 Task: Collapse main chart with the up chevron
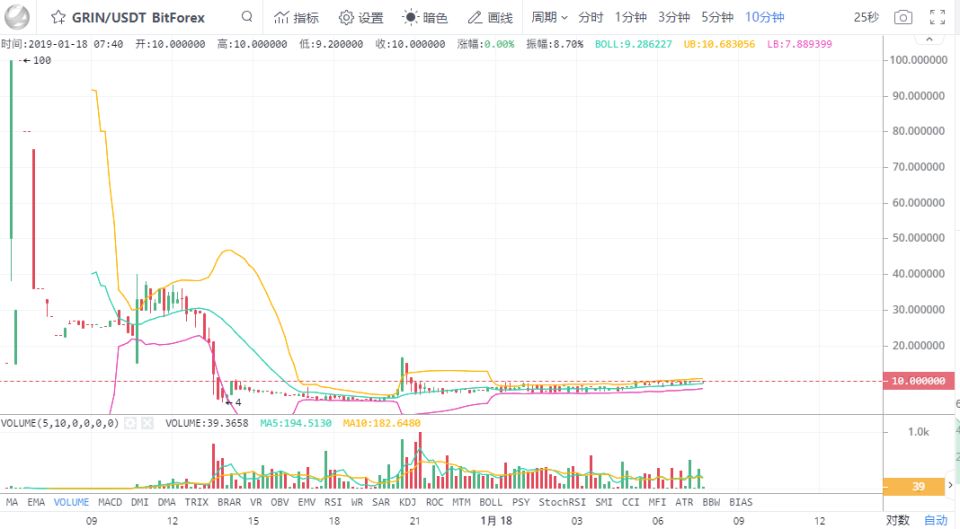coord(929,40)
